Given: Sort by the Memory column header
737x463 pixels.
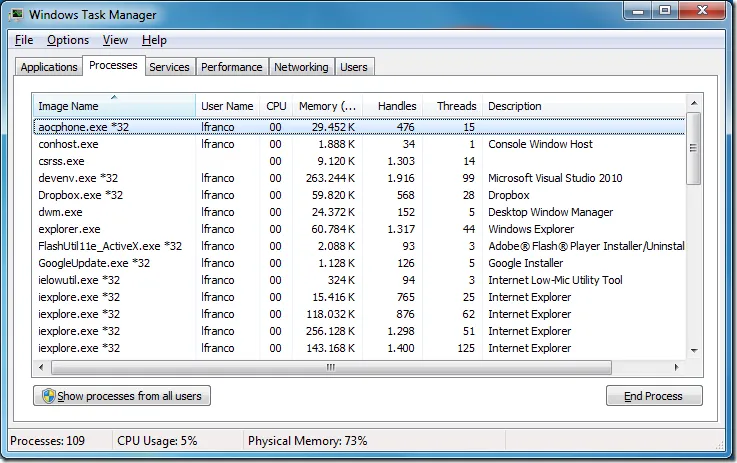Looking at the screenshot, I should click(x=326, y=106).
